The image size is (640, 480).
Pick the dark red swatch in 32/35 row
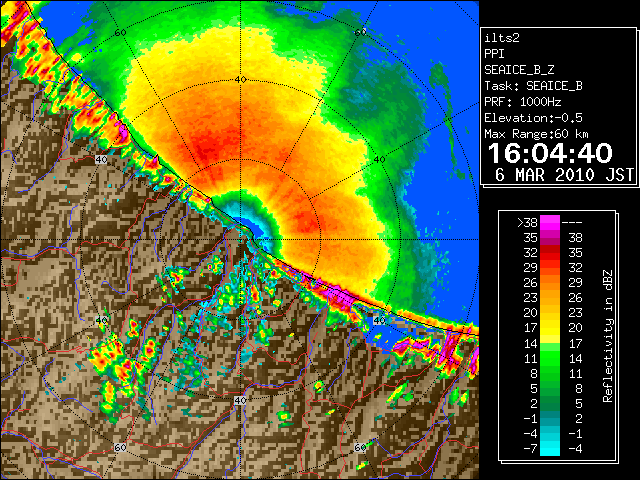(550, 253)
